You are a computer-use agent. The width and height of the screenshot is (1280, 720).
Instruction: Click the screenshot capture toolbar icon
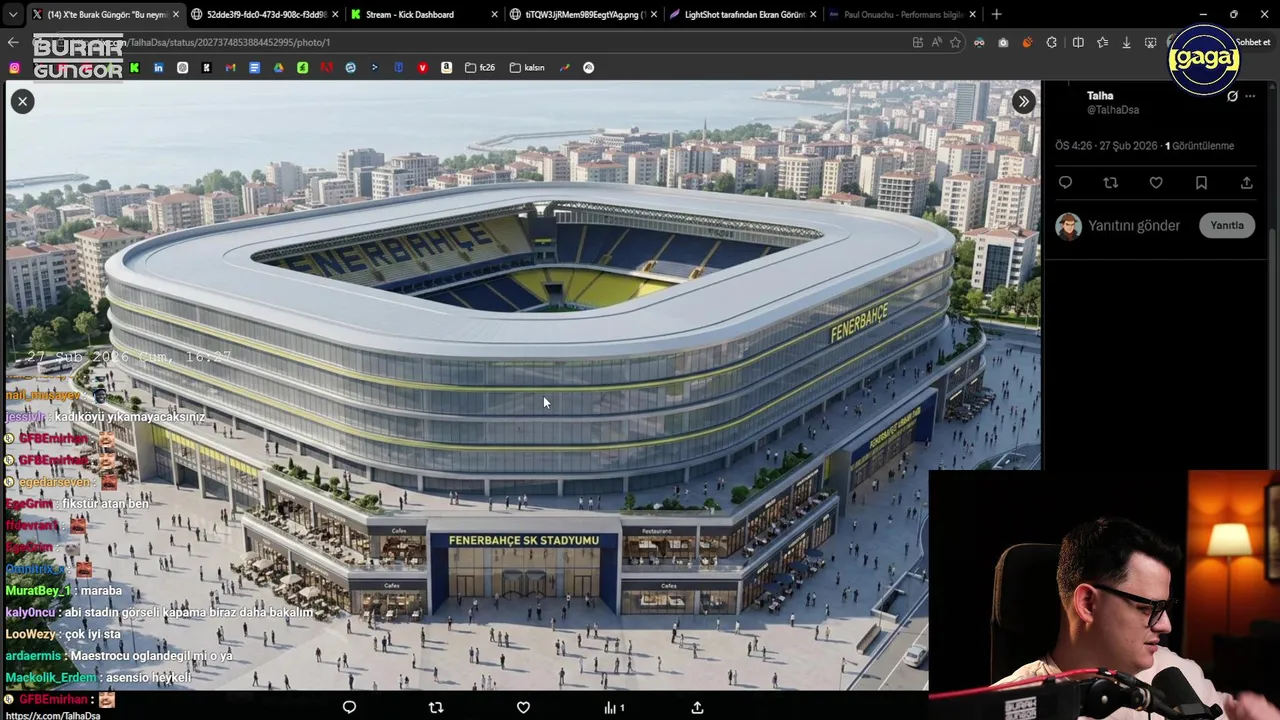[1150, 42]
